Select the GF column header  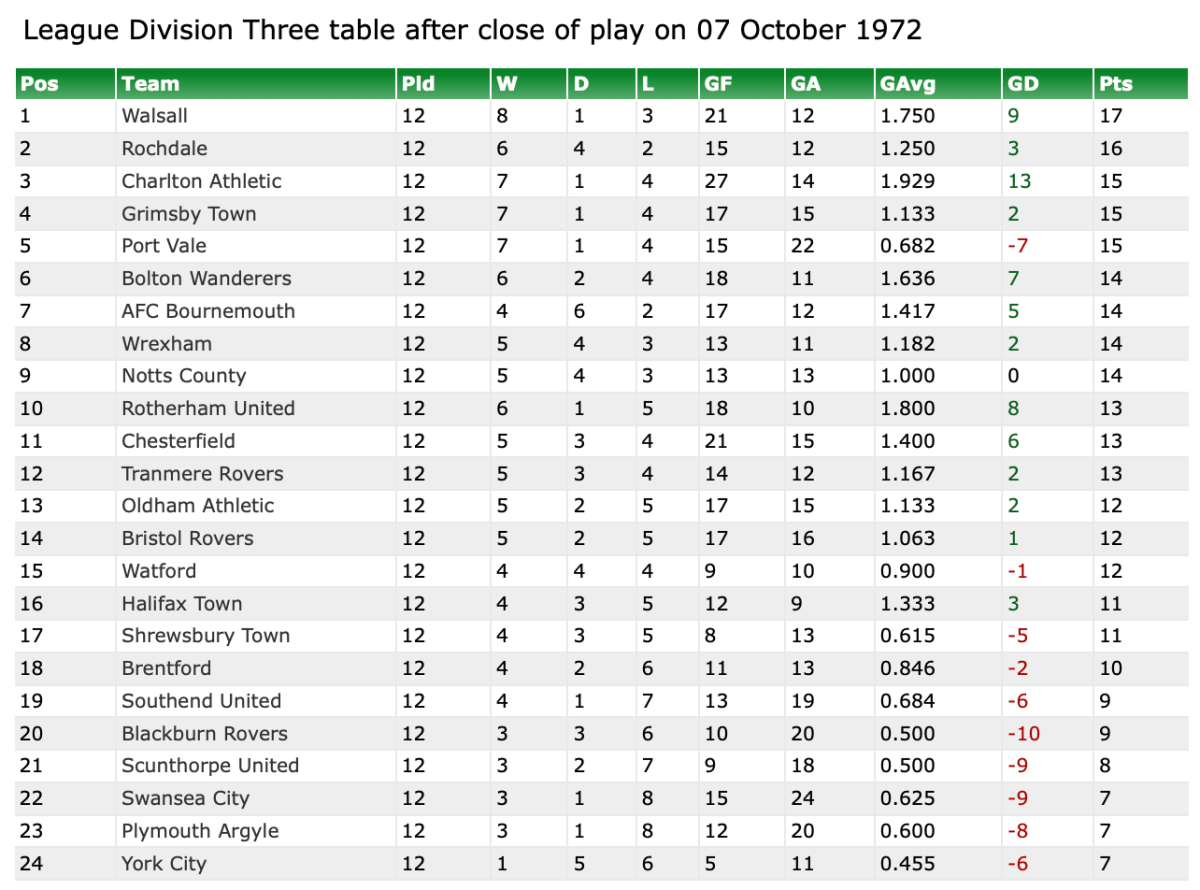pyautogui.click(x=718, y=84)
